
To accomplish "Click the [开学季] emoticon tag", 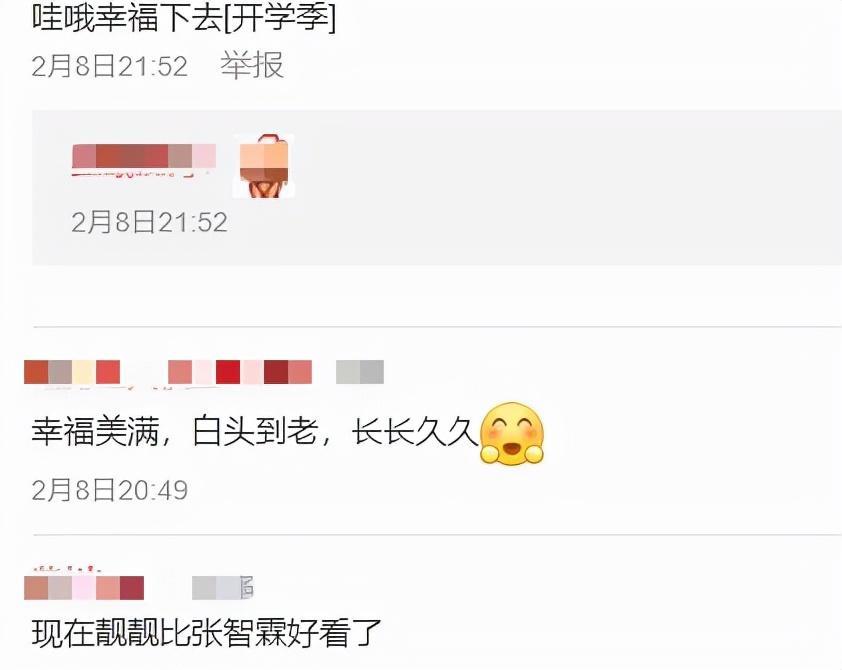I will [279, 19].
